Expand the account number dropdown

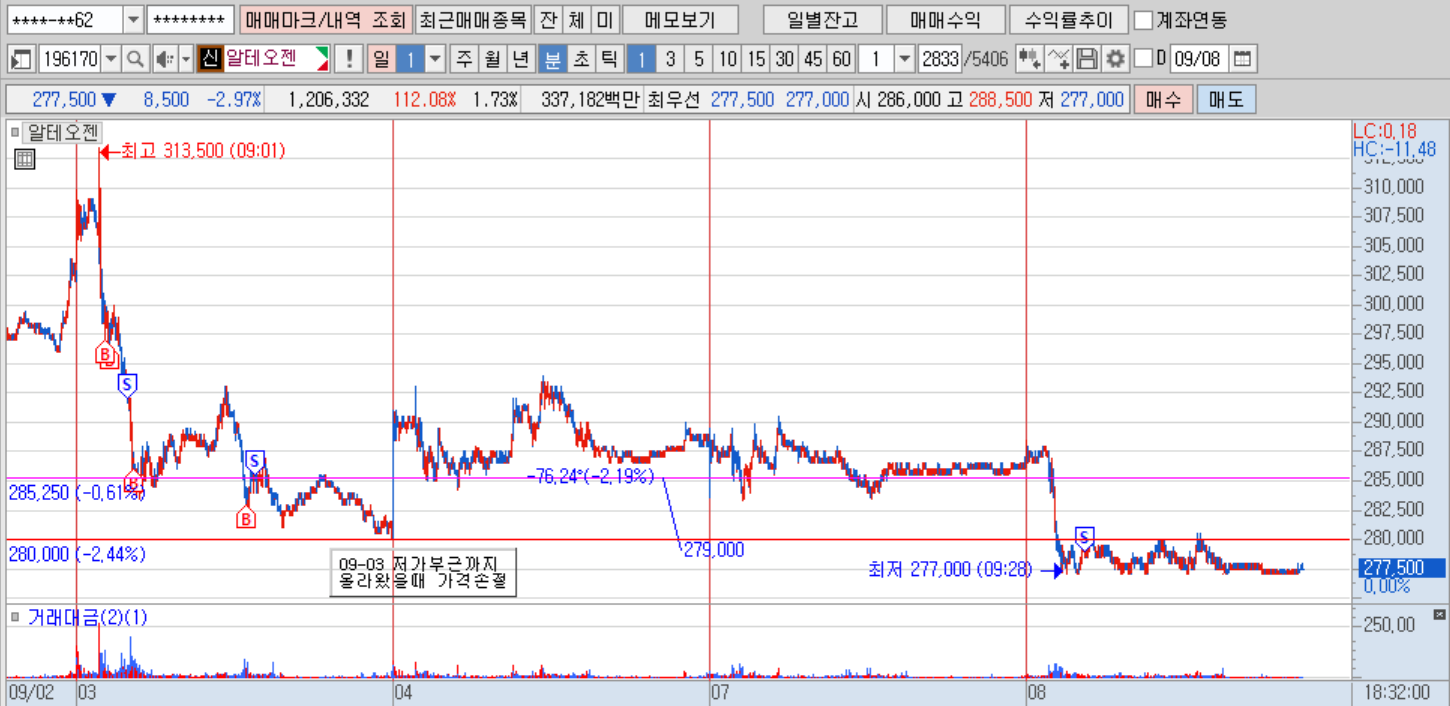tap(134, 20)
